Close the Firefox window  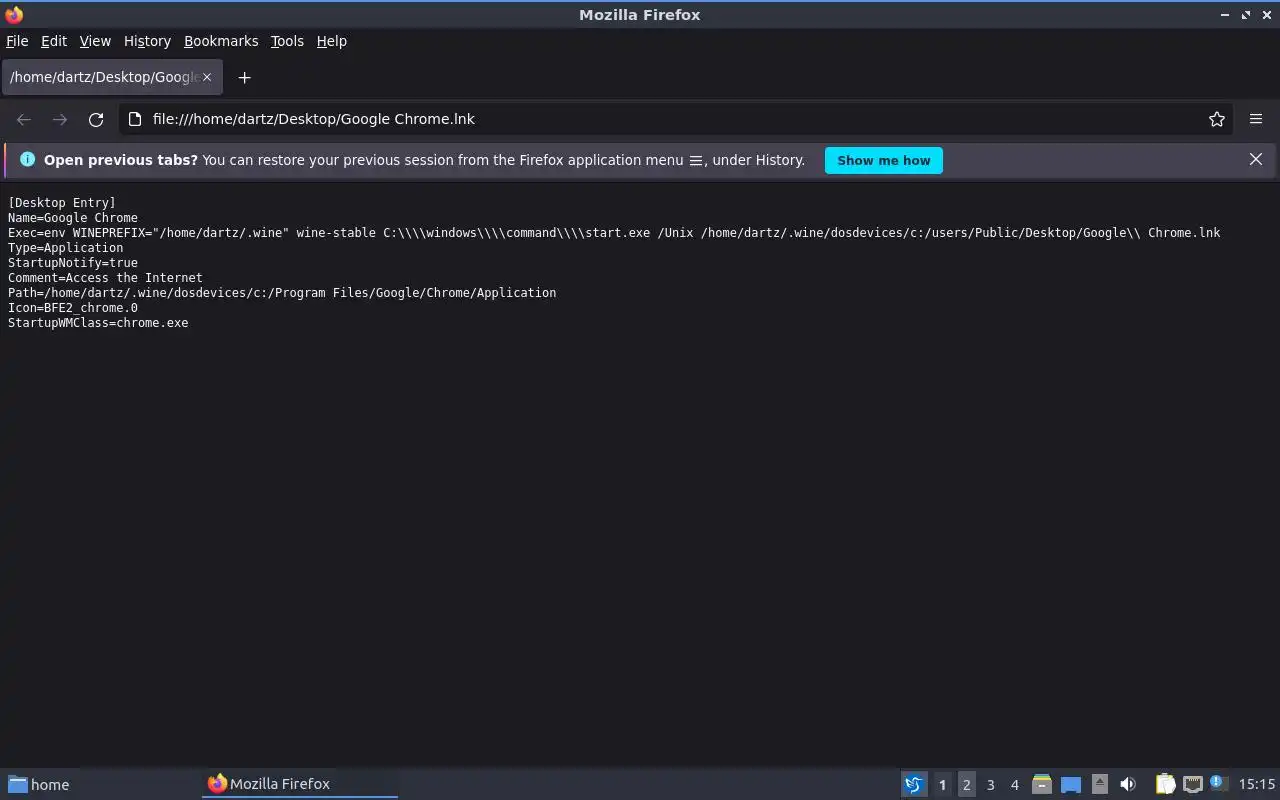[x=1267, y=15]
